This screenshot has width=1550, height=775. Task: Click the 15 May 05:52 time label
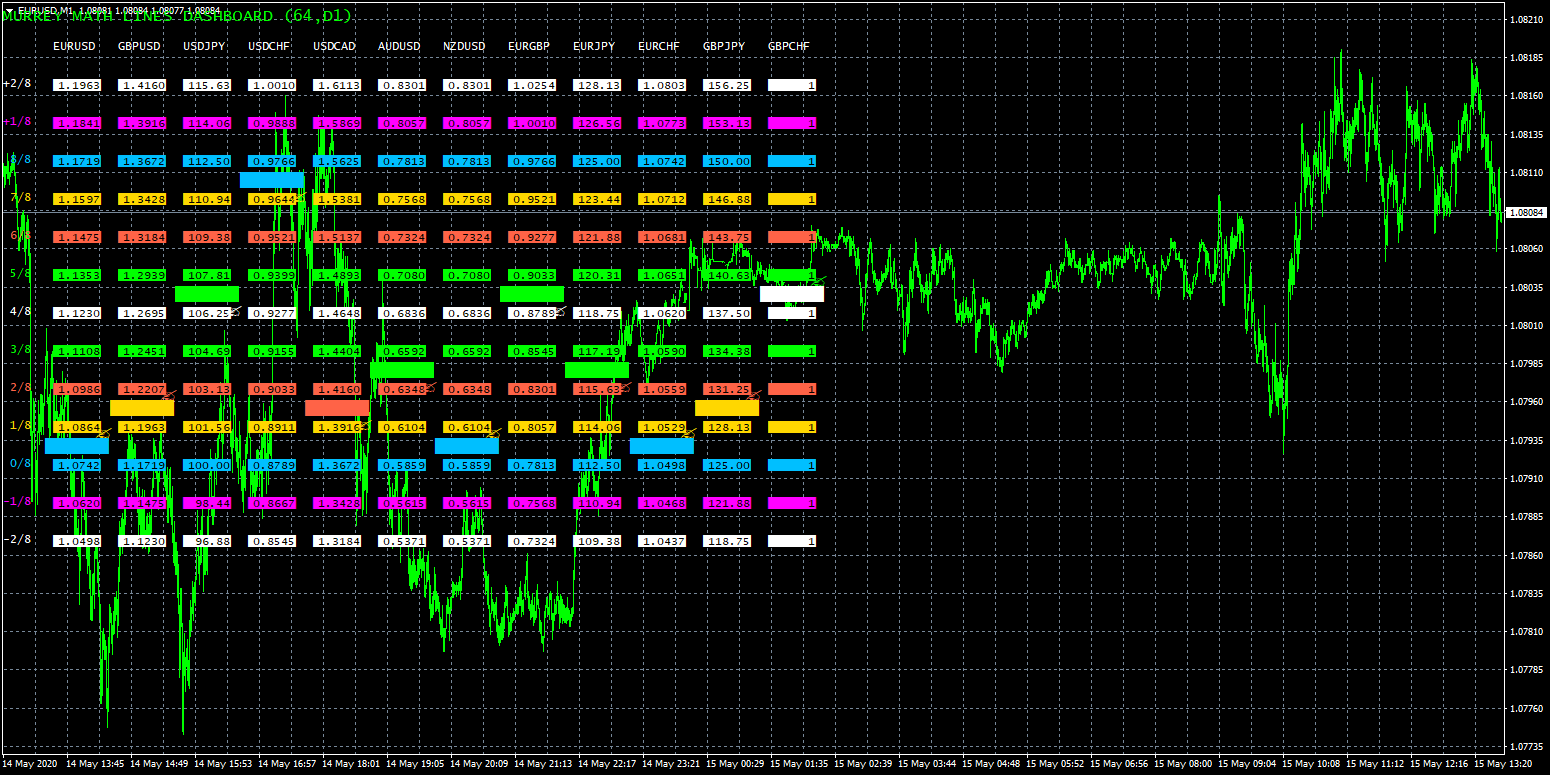point(1057,763)
